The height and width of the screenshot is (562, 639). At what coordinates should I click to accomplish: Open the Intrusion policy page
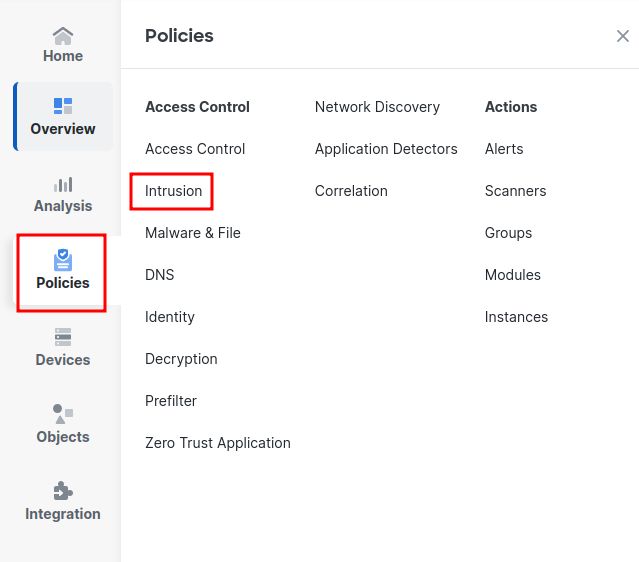pyautogui.click(x=174, y=191)
